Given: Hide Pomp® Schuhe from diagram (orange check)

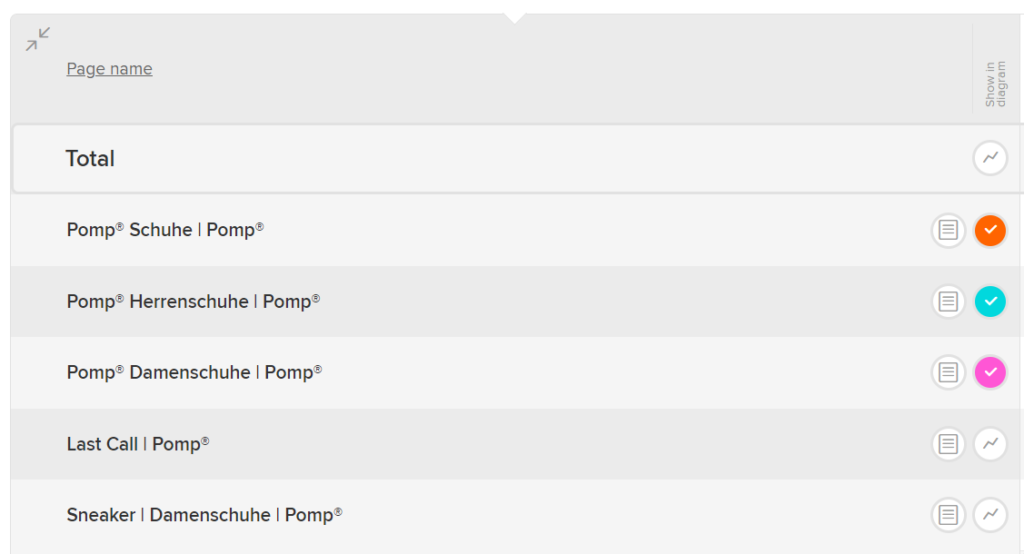Looking at the screenshot, I should [990, 231].
